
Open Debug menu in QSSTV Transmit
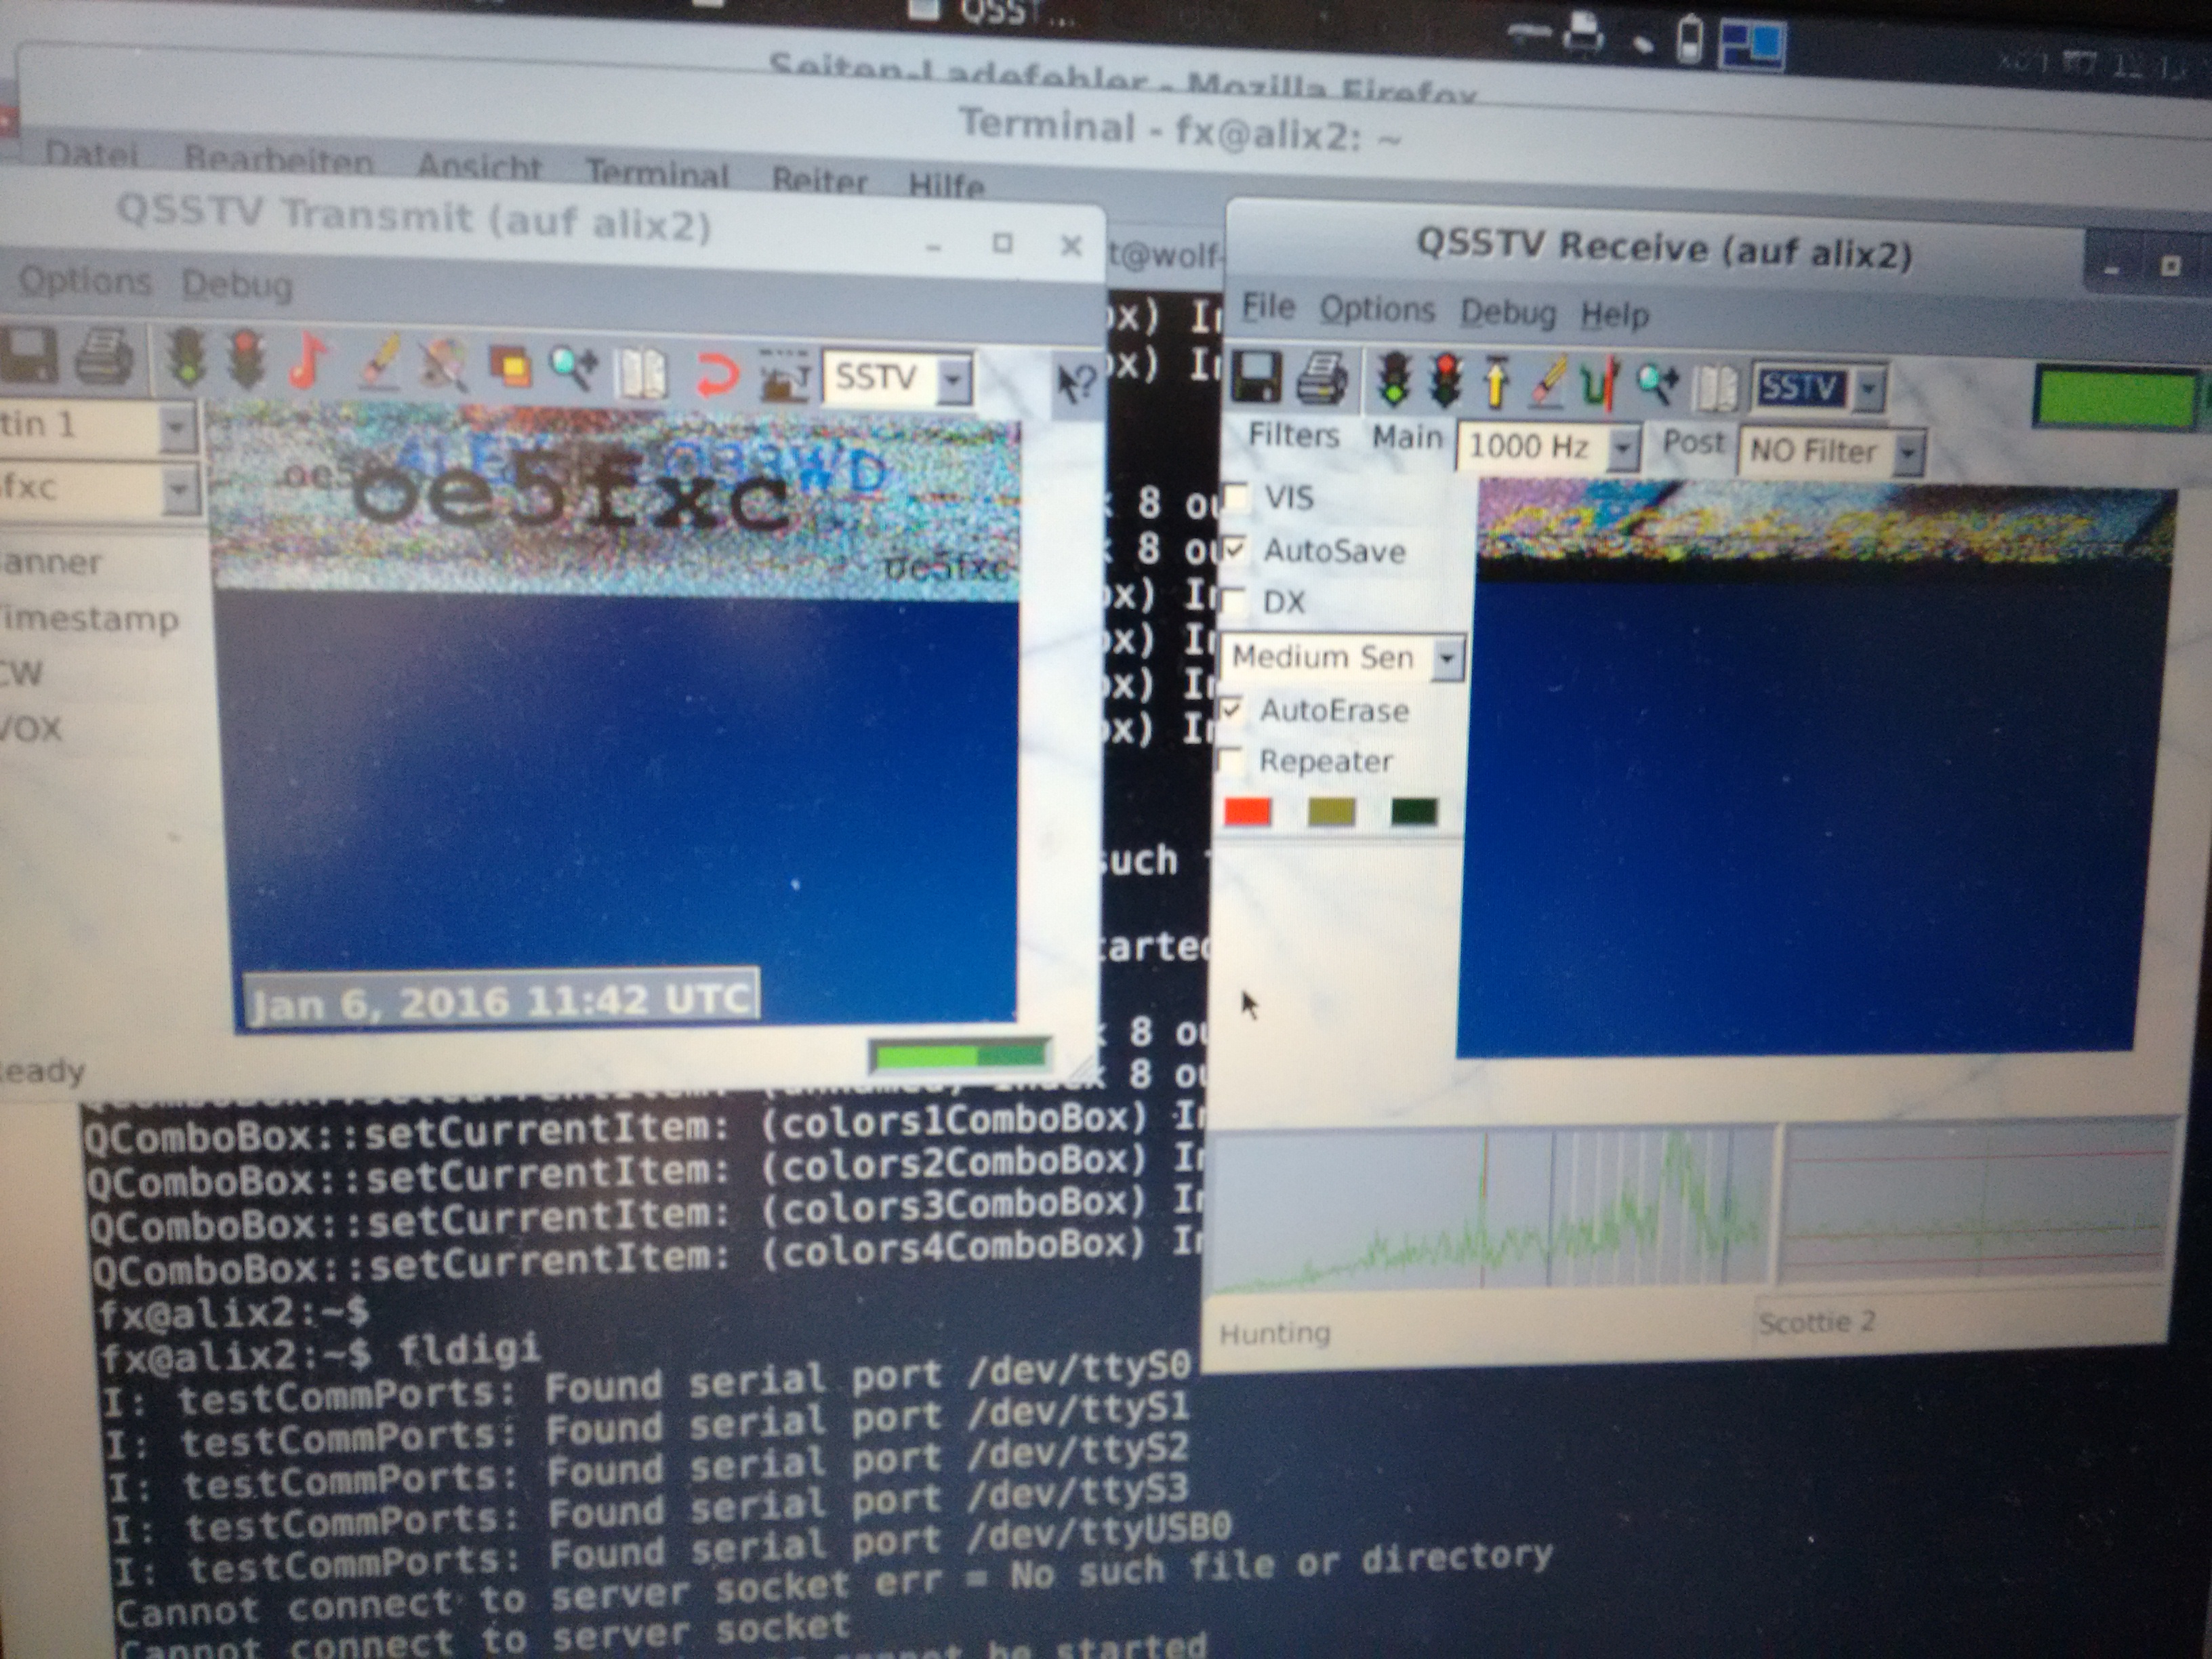pos(237,285)
